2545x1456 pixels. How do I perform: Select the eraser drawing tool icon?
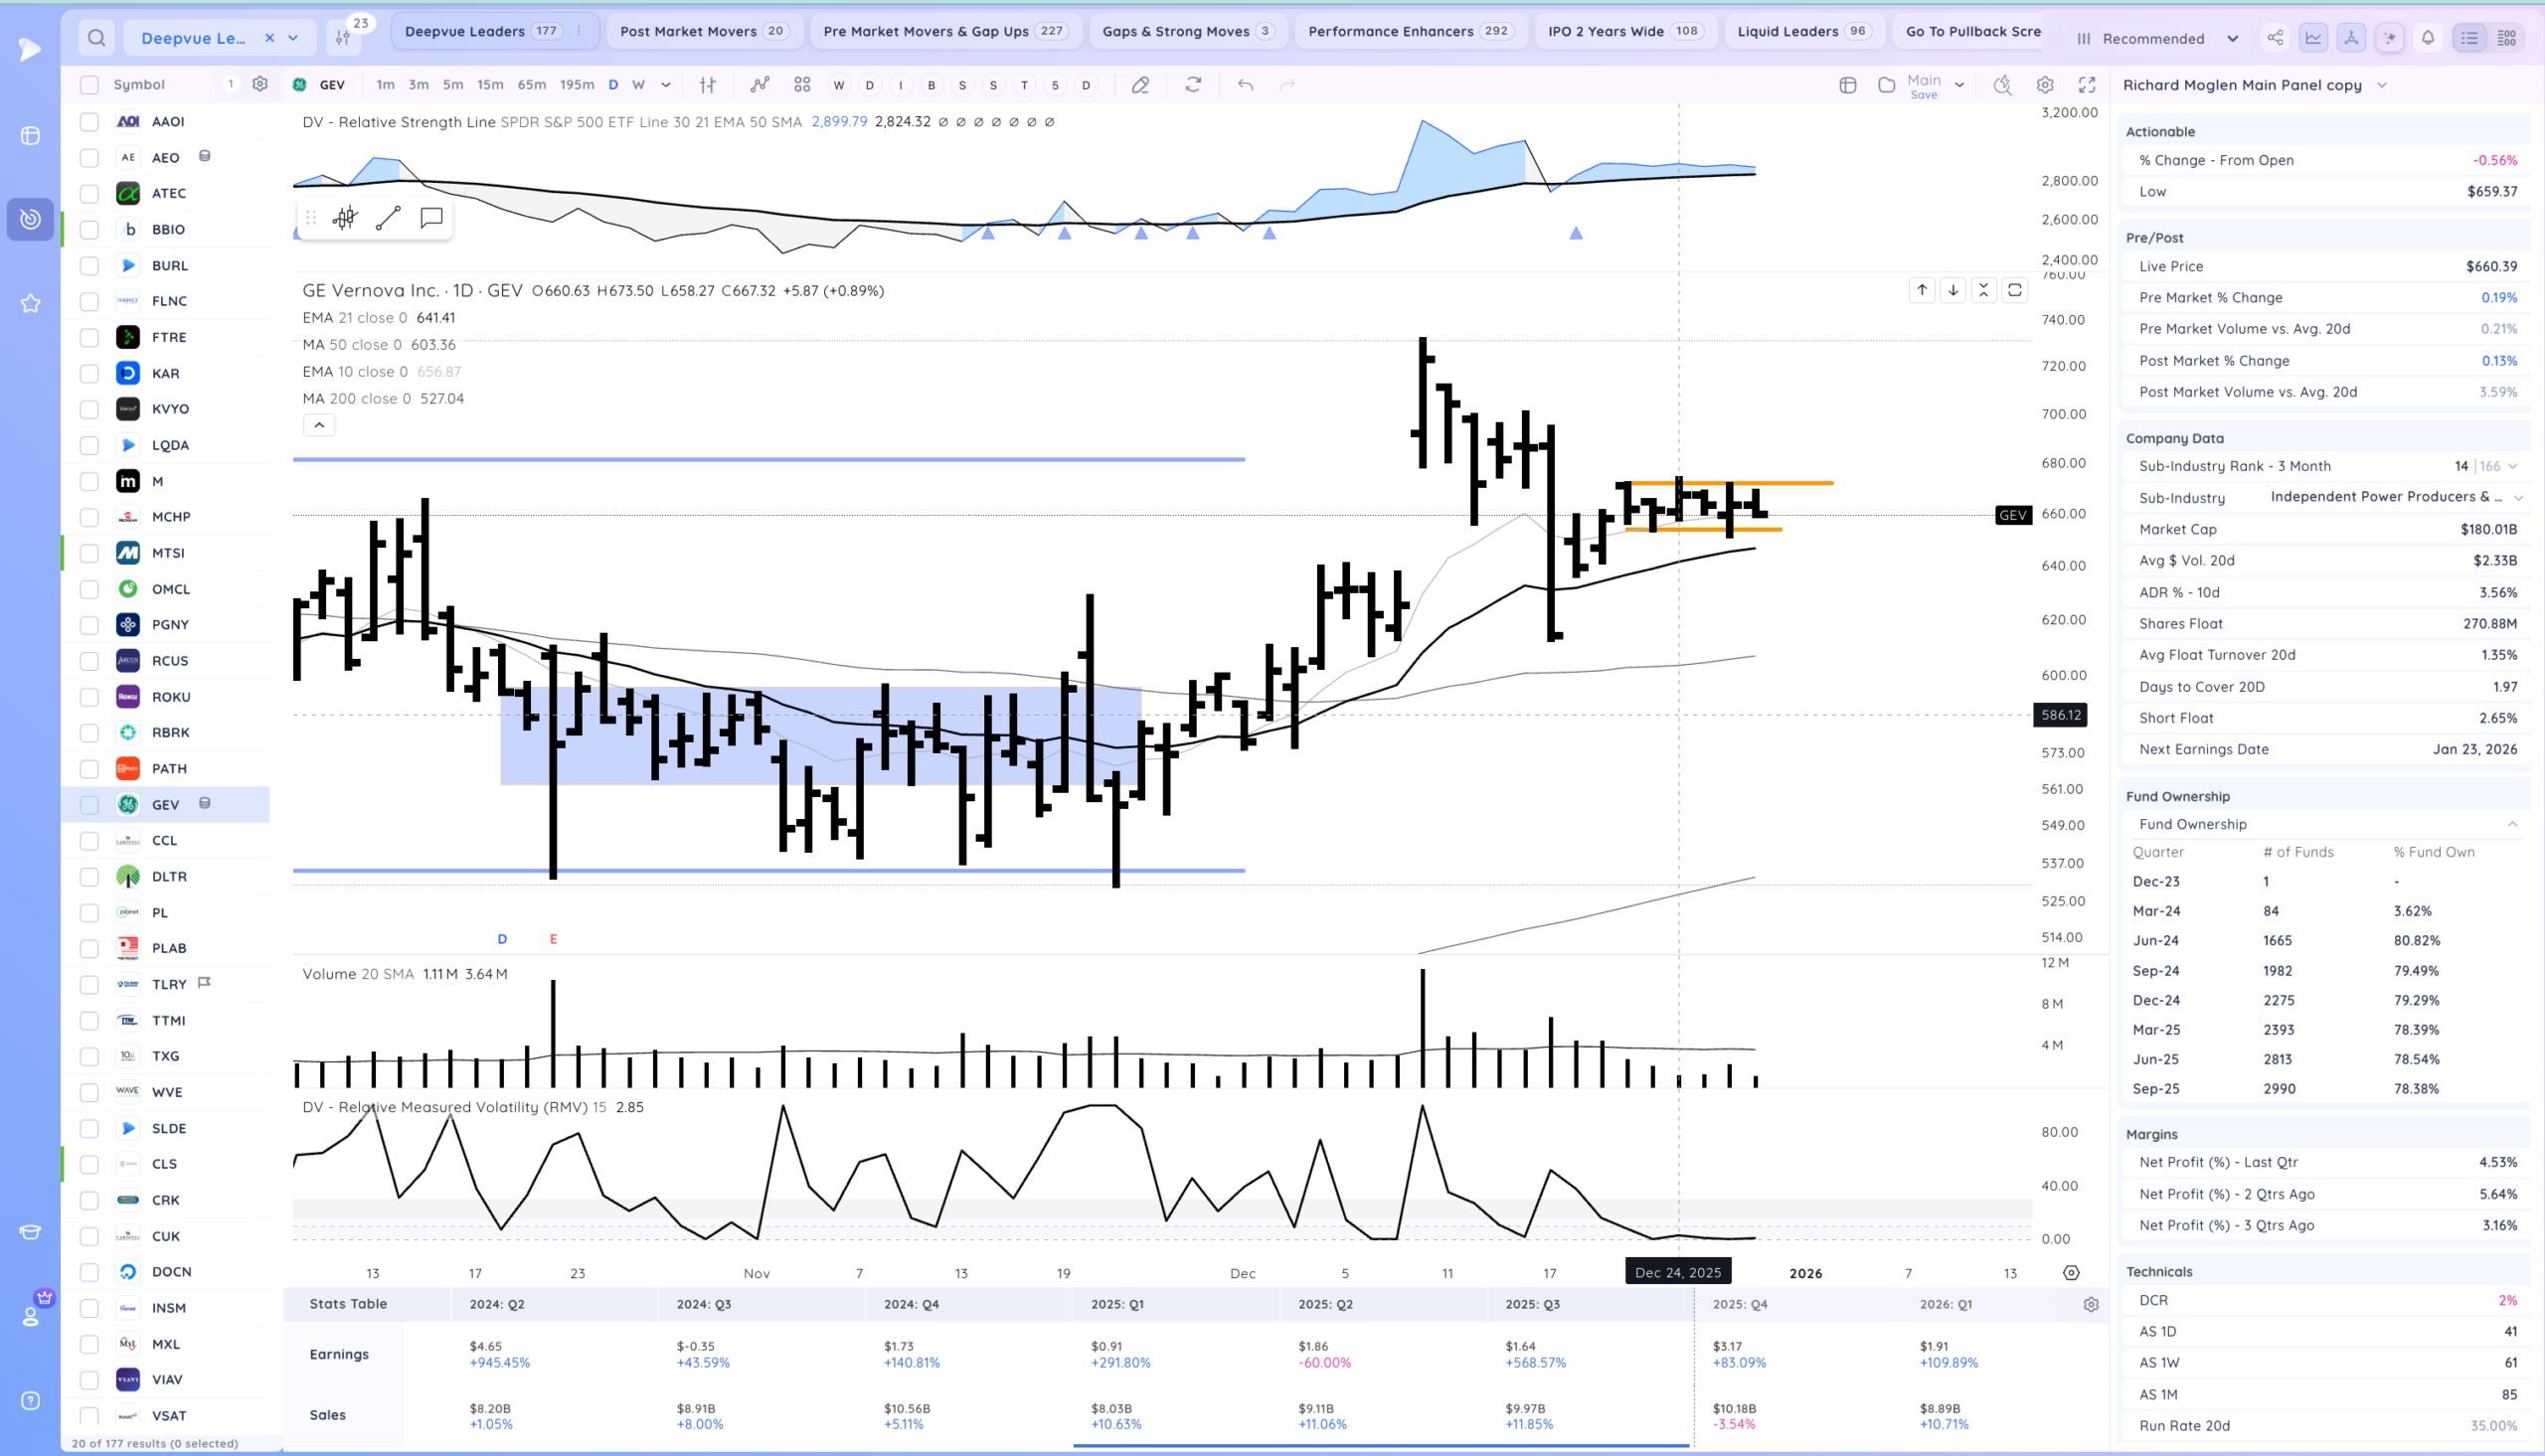1140,85
